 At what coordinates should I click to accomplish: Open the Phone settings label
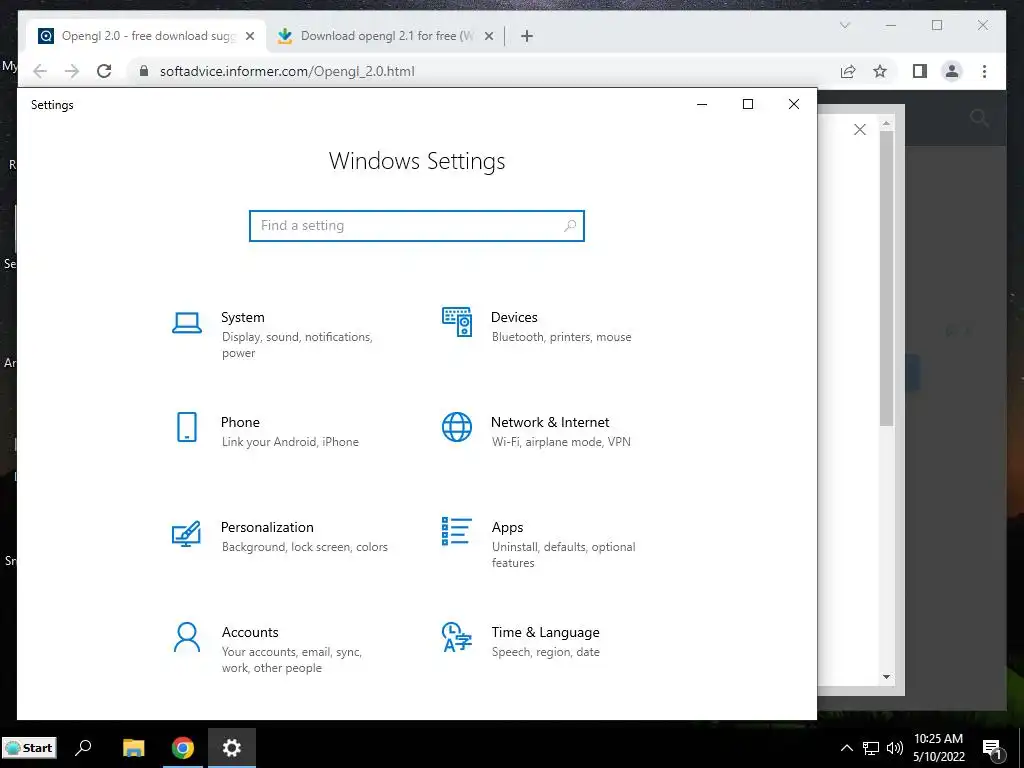click(x=240, y=423)
